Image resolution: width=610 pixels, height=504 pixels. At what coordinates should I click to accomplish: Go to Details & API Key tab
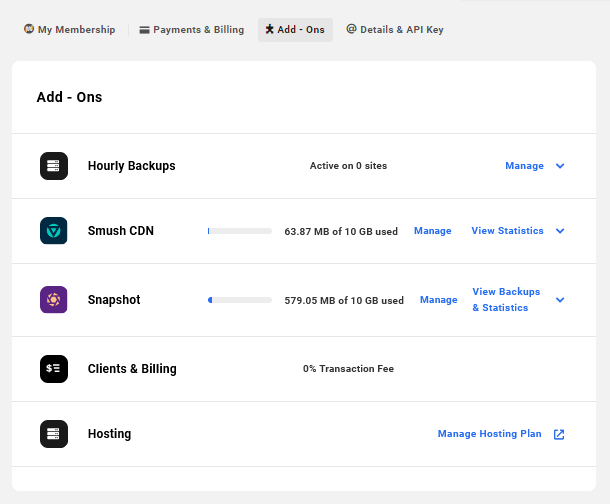point(395,30)
